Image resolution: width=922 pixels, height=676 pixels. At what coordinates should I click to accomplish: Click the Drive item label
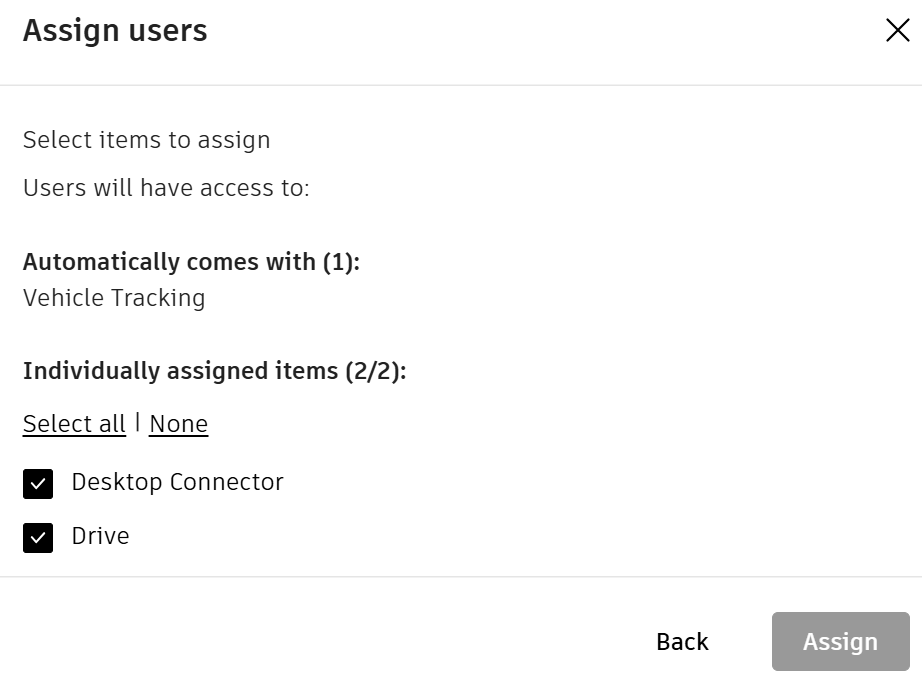click(100, 536)
